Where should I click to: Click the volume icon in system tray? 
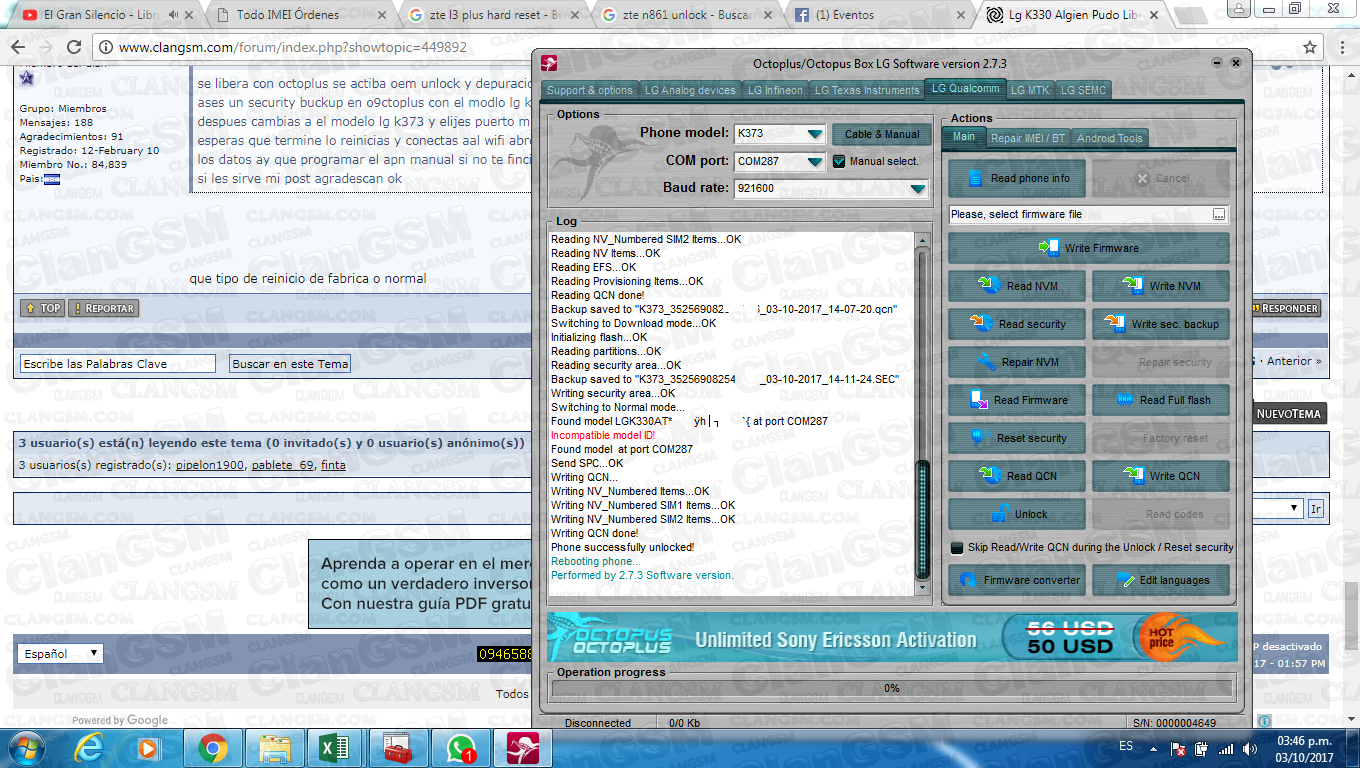click(1250, 748)
